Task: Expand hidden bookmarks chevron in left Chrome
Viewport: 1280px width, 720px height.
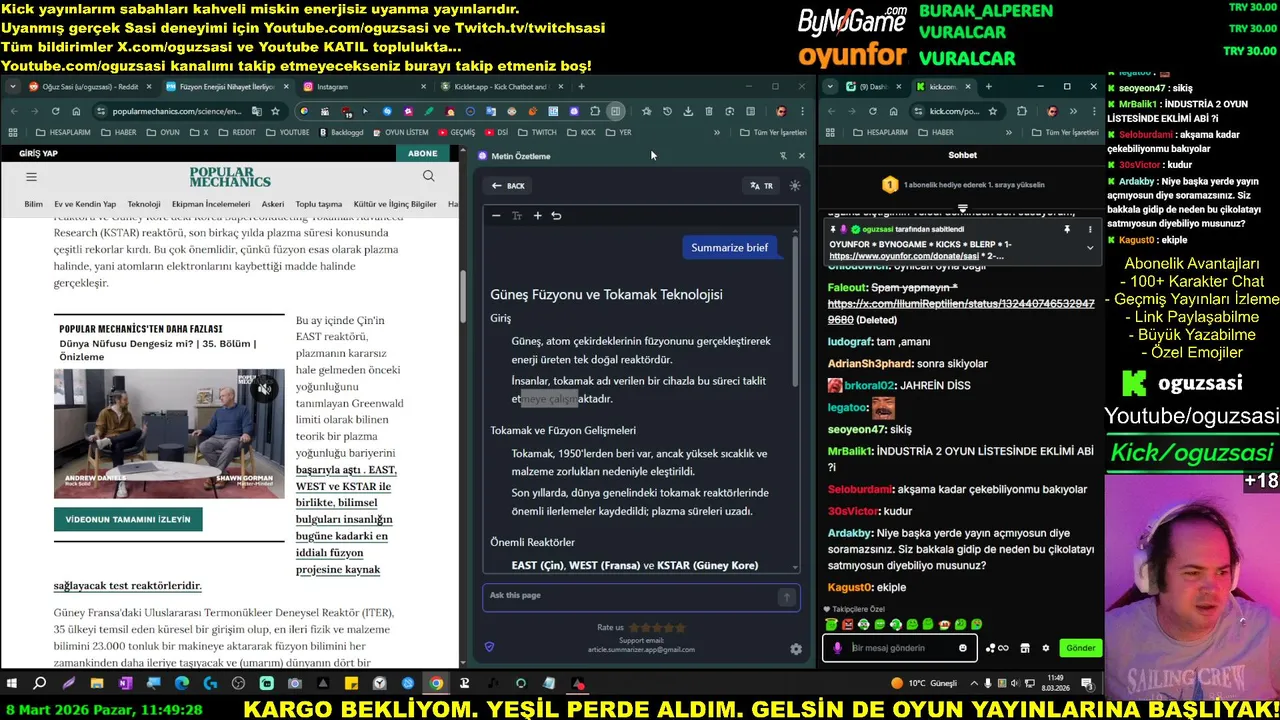Action: (x=716, y=132)
